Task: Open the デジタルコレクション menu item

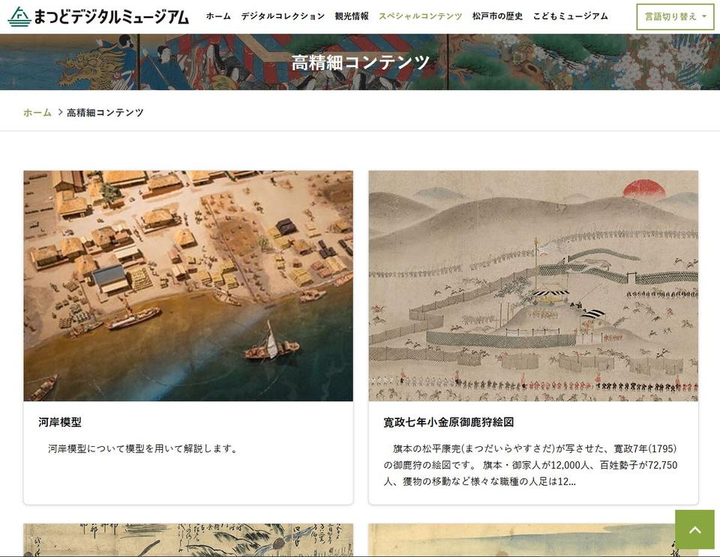Action: 283,17
